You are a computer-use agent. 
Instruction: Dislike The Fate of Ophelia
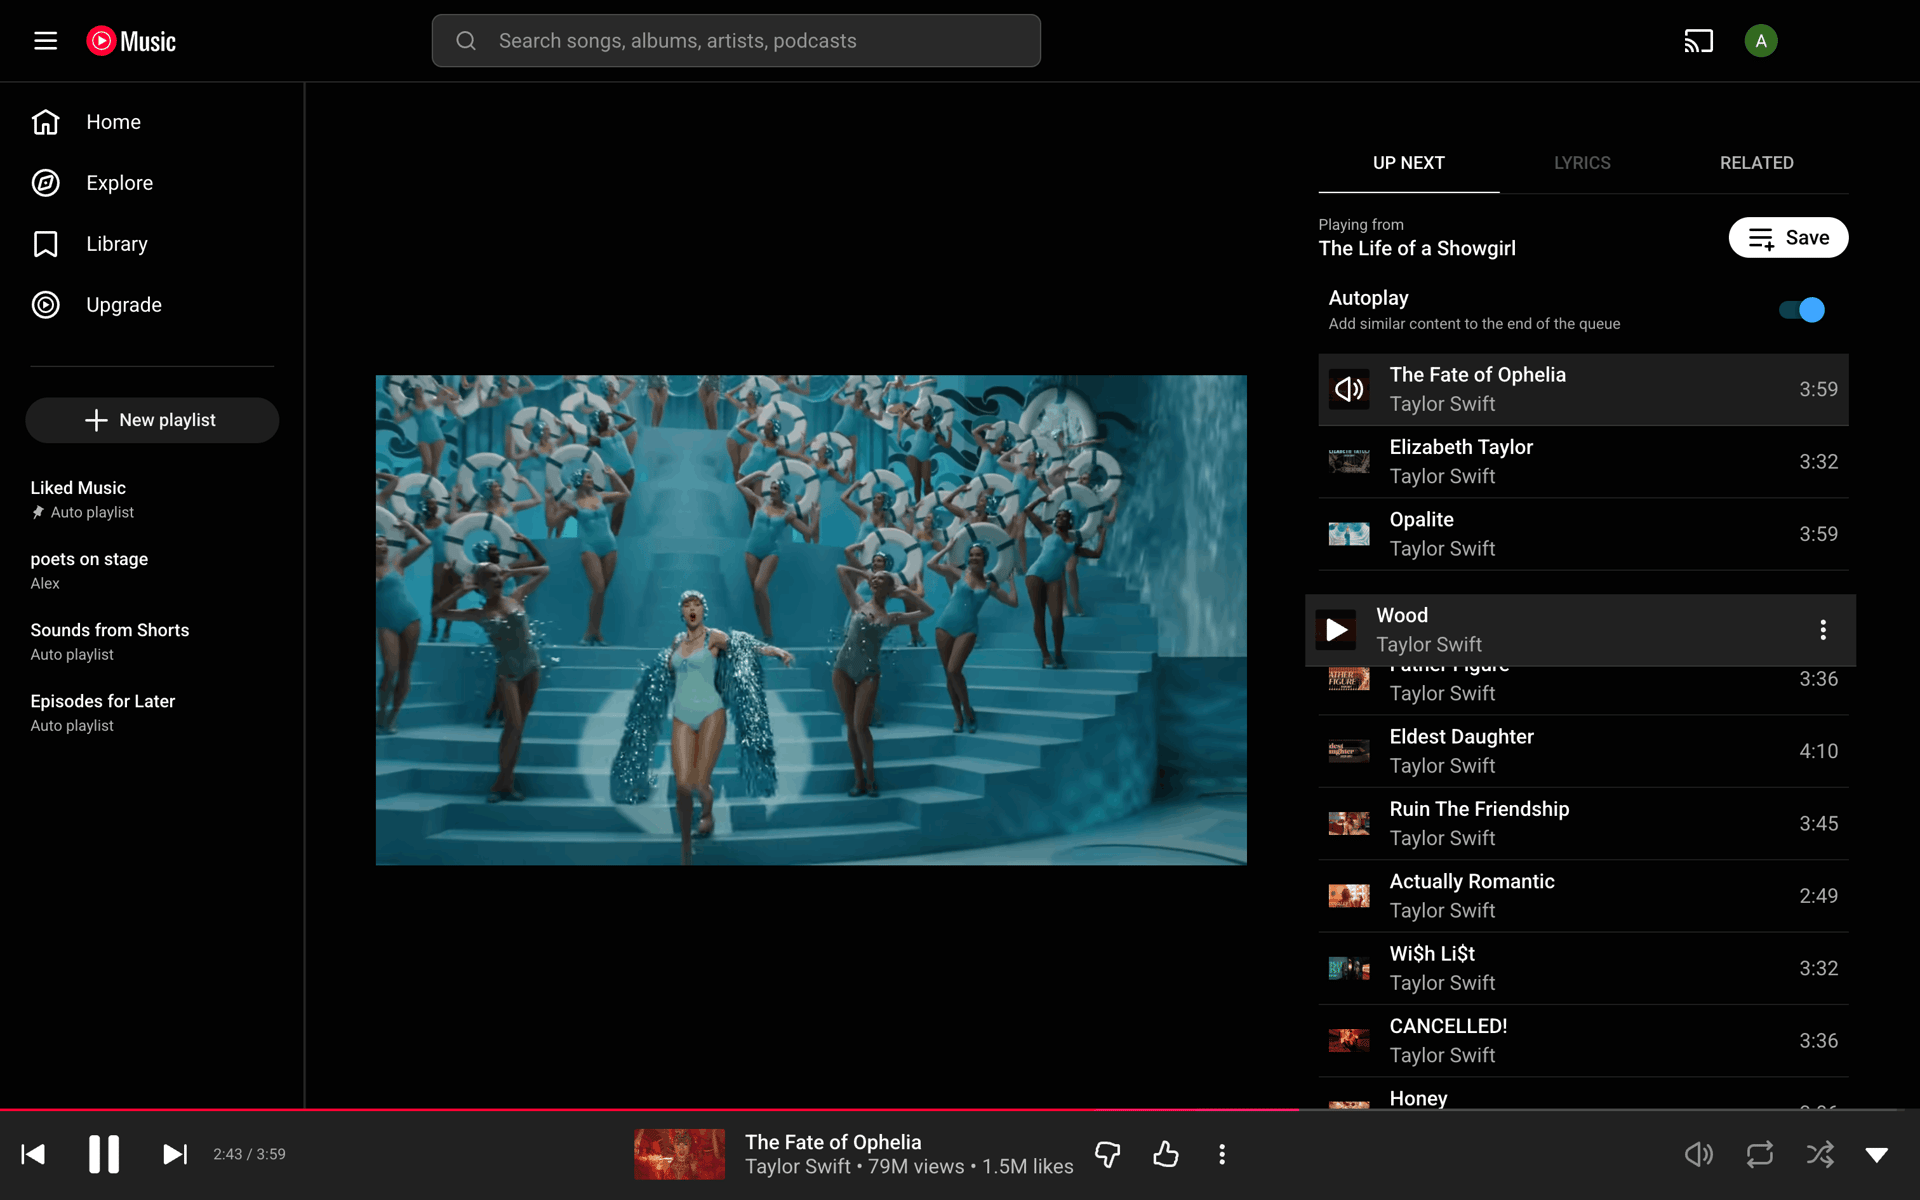pos(1108,1154)
